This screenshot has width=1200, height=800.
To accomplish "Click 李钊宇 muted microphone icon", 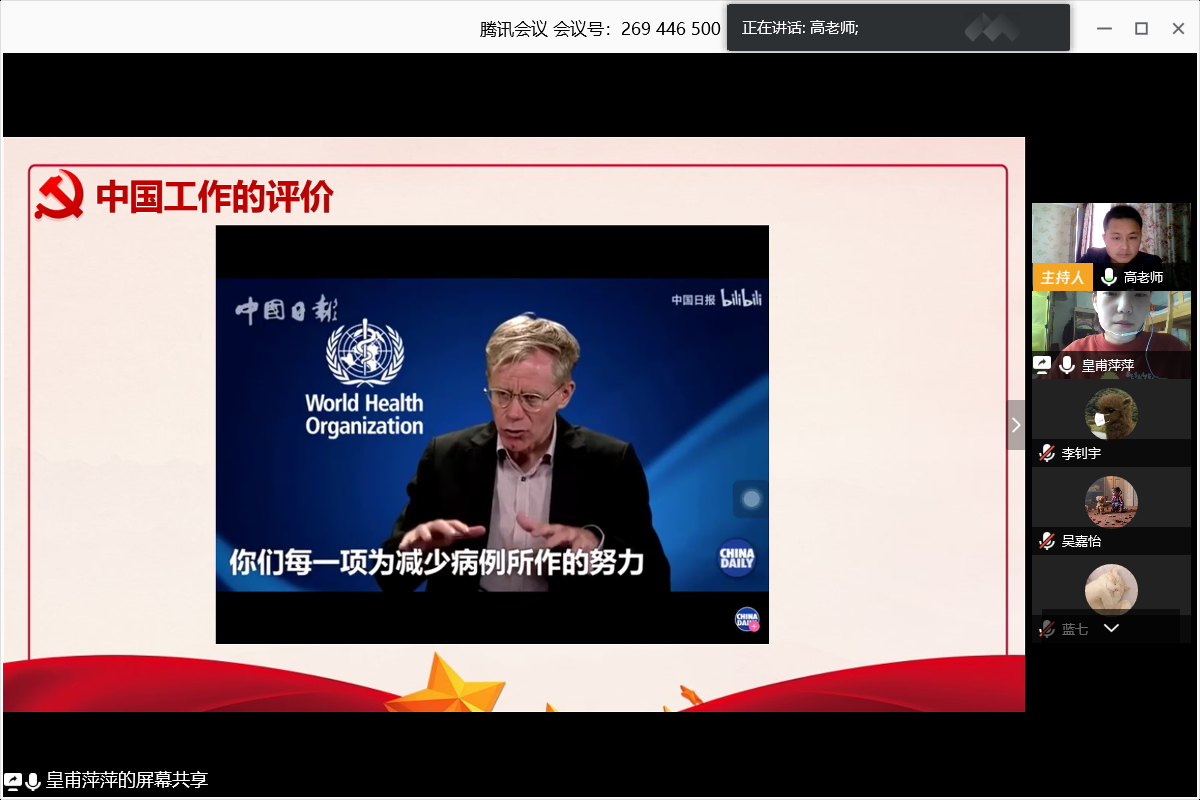I will 1046,453.
